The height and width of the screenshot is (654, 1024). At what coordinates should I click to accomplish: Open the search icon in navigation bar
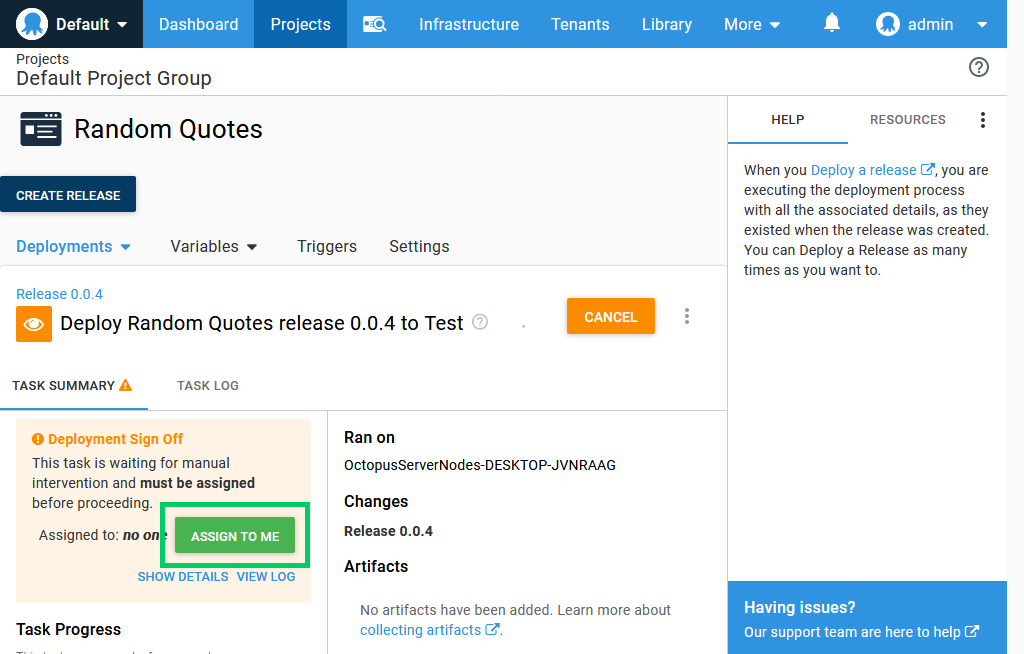tap(375, 25)
